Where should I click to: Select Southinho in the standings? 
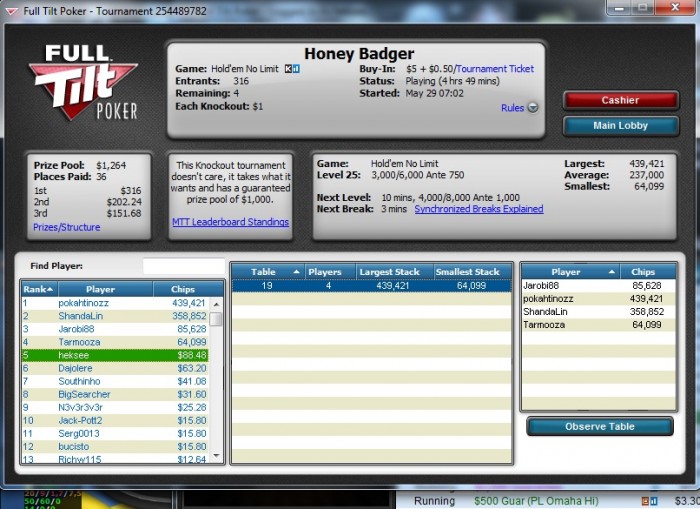tap(115, 381)
